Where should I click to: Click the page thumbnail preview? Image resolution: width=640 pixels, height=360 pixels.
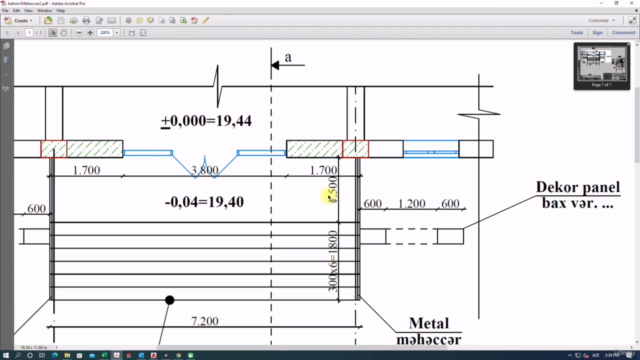602,64
